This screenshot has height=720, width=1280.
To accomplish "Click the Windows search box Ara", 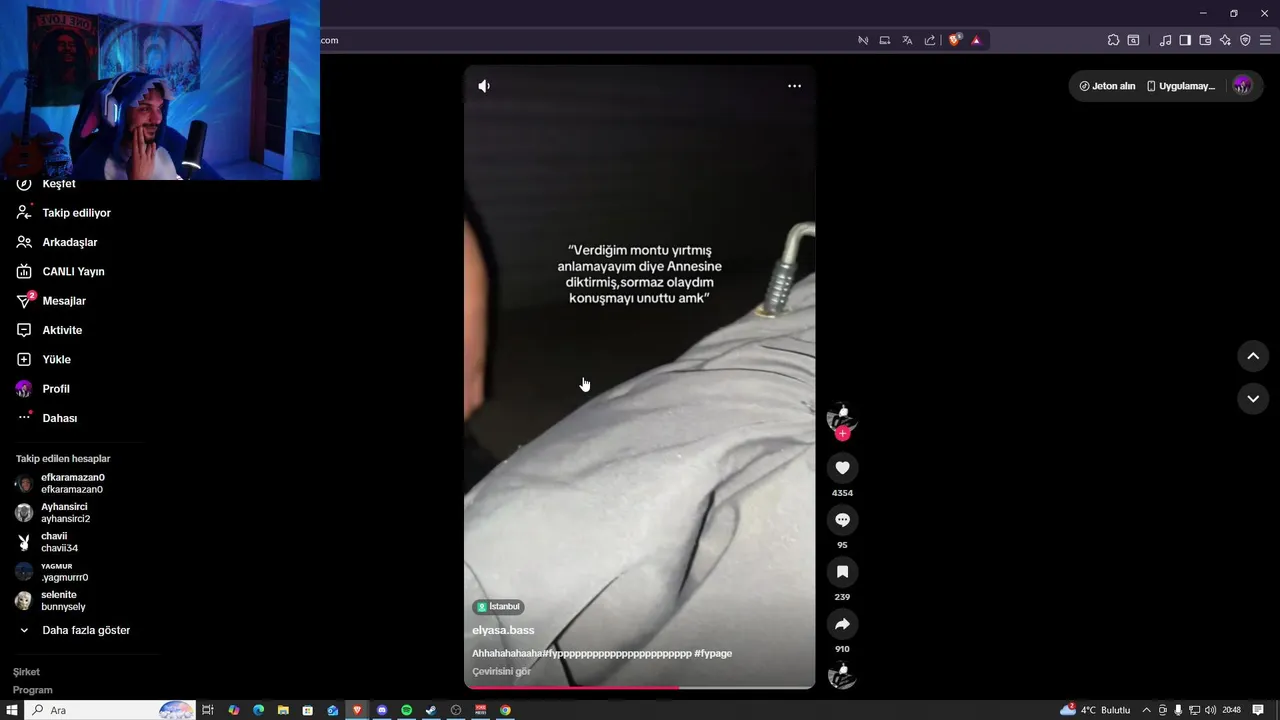I will pyautogui.click(x=110, y=710).
